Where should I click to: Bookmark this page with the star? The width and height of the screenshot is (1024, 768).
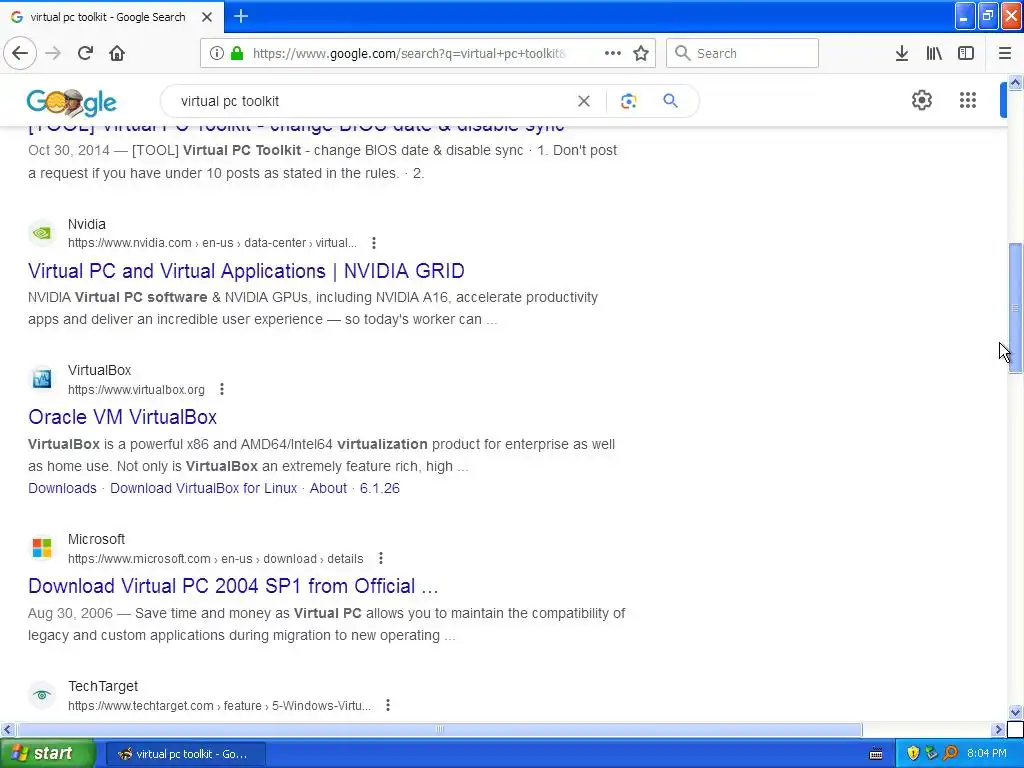pos(641,54)
